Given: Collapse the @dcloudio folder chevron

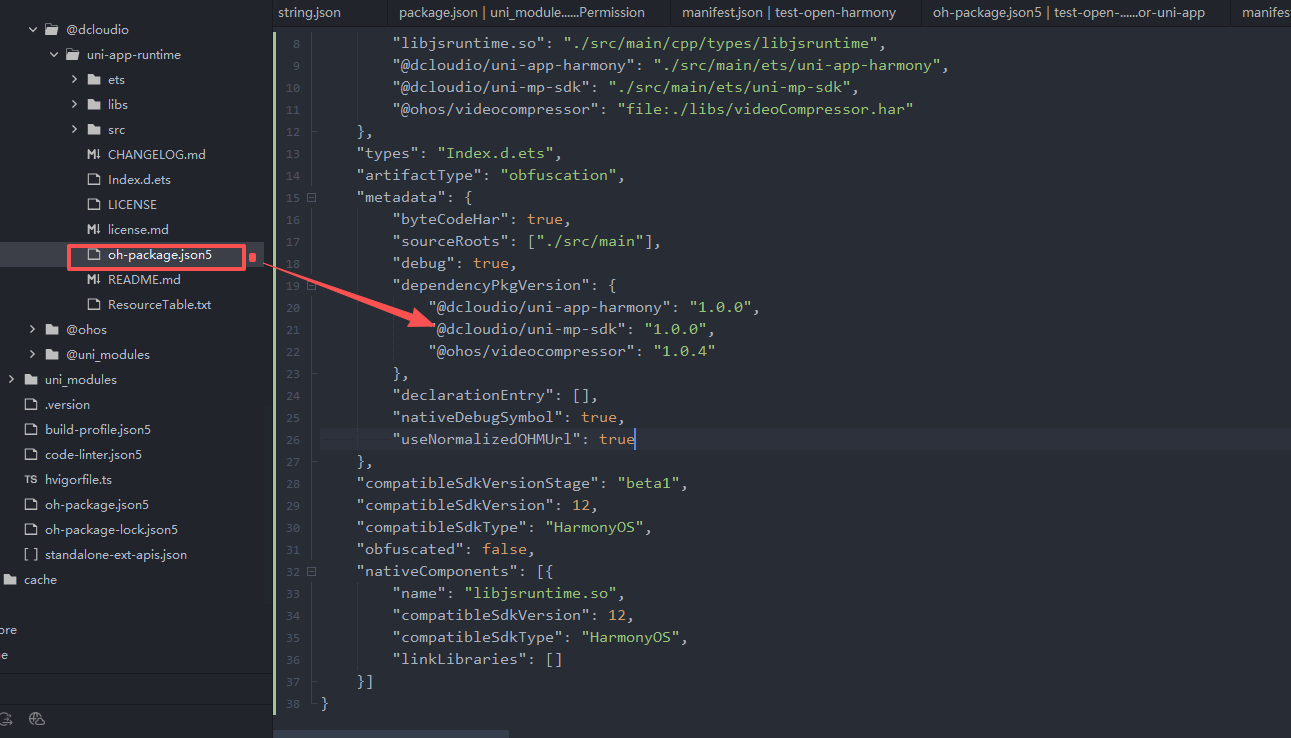Looking at the screenshot, I should click(x=33, y=29).
